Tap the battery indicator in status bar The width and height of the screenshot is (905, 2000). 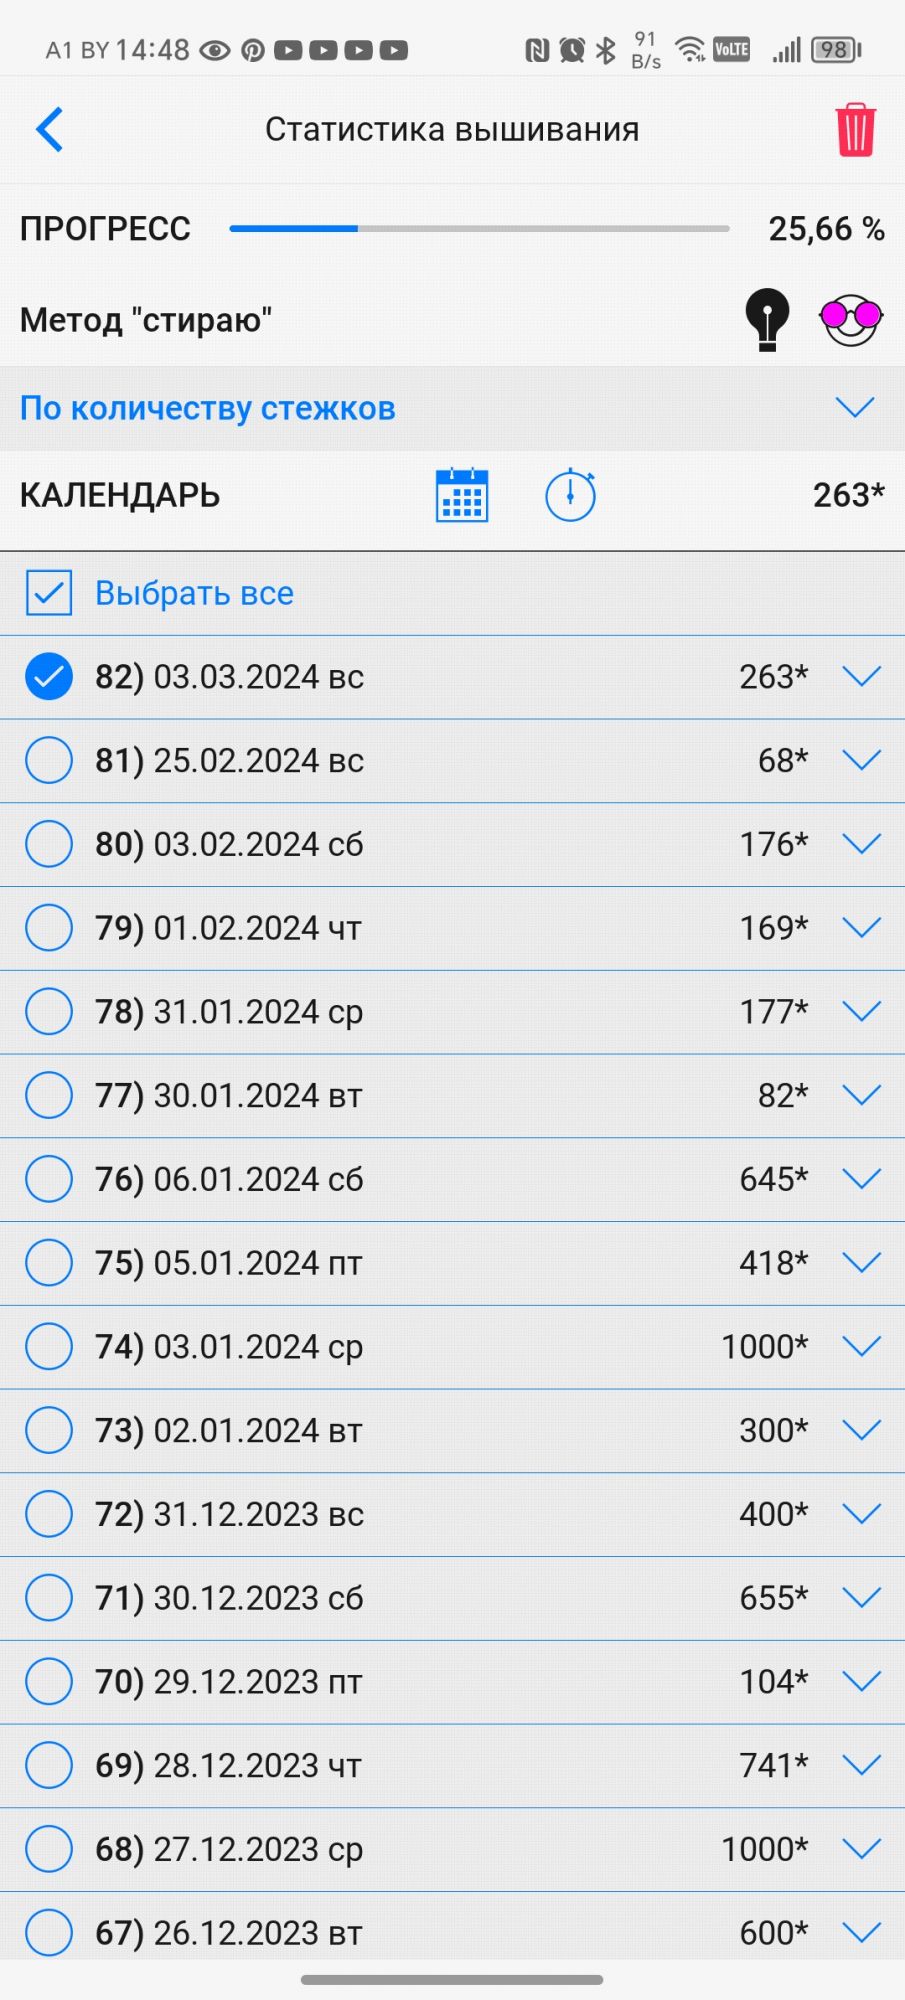(836, 50)
